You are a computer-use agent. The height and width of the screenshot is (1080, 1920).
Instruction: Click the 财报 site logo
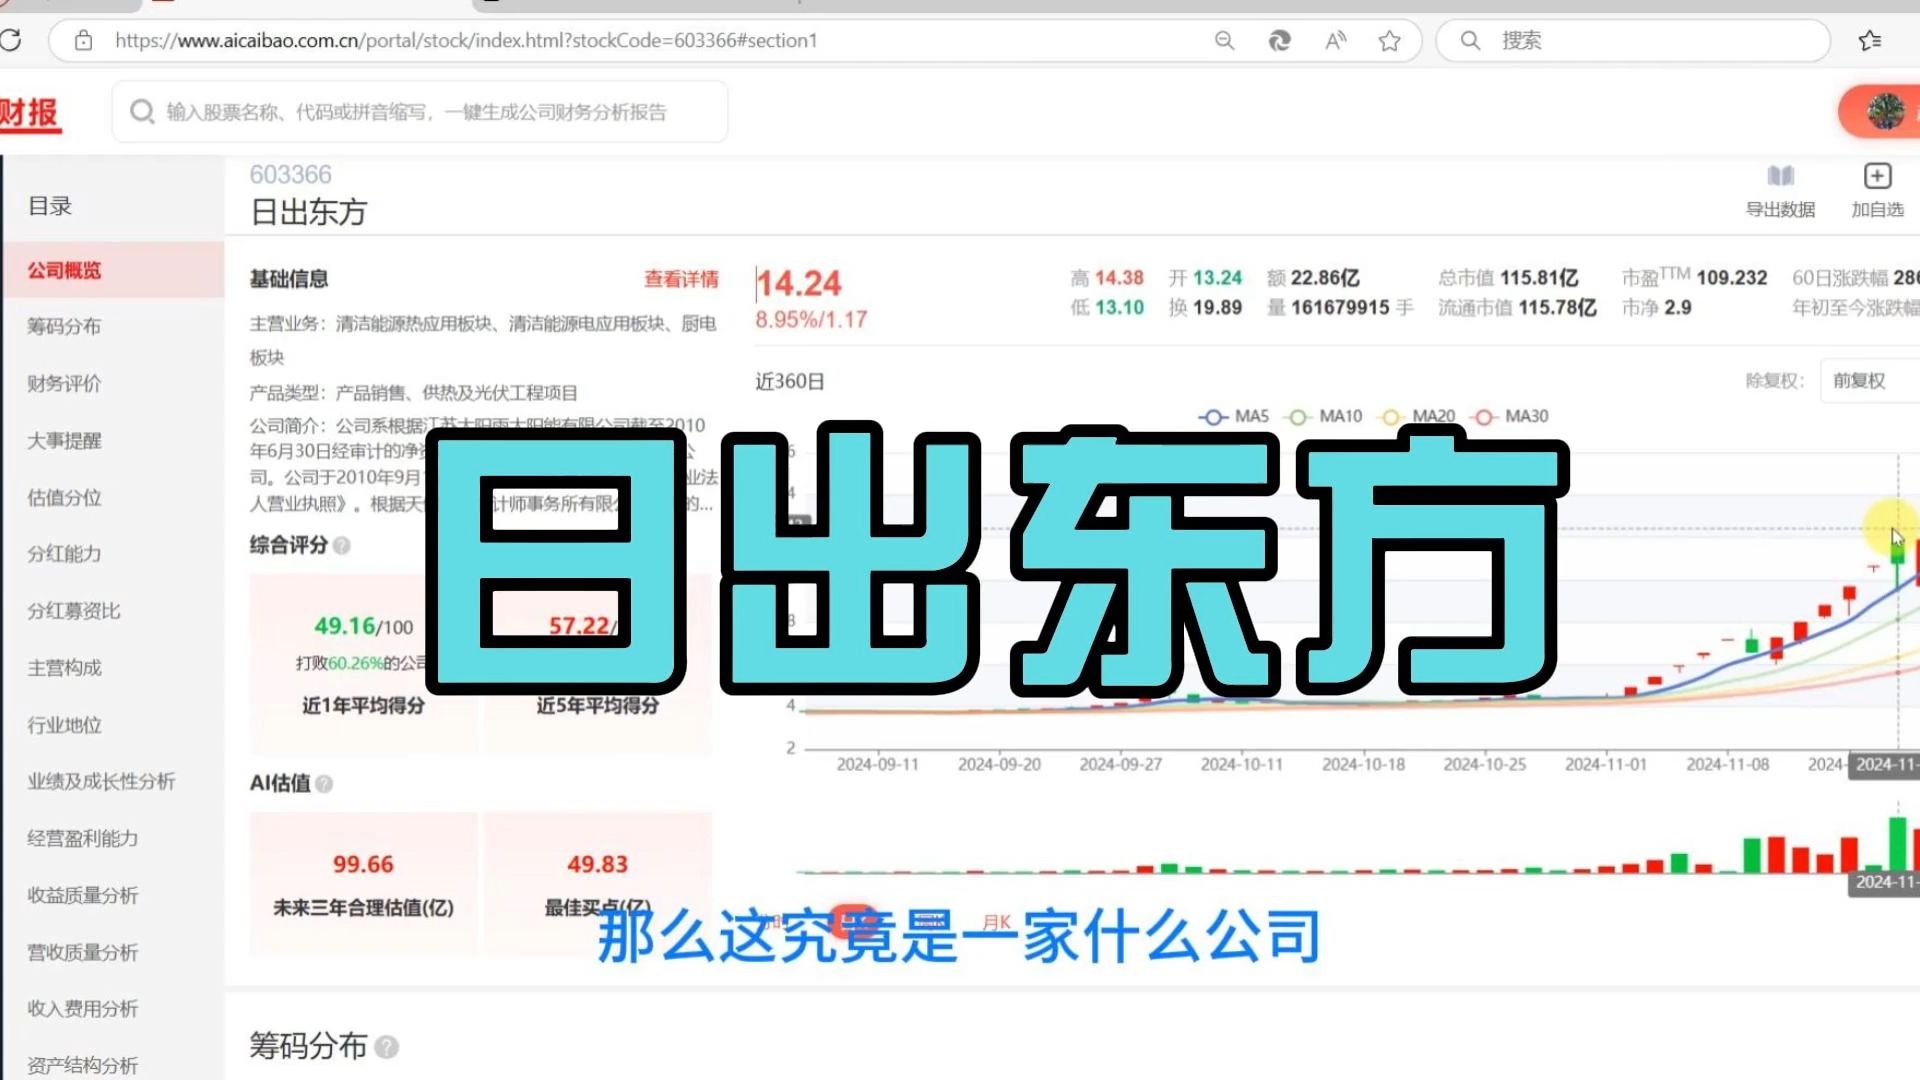point(29,113)
